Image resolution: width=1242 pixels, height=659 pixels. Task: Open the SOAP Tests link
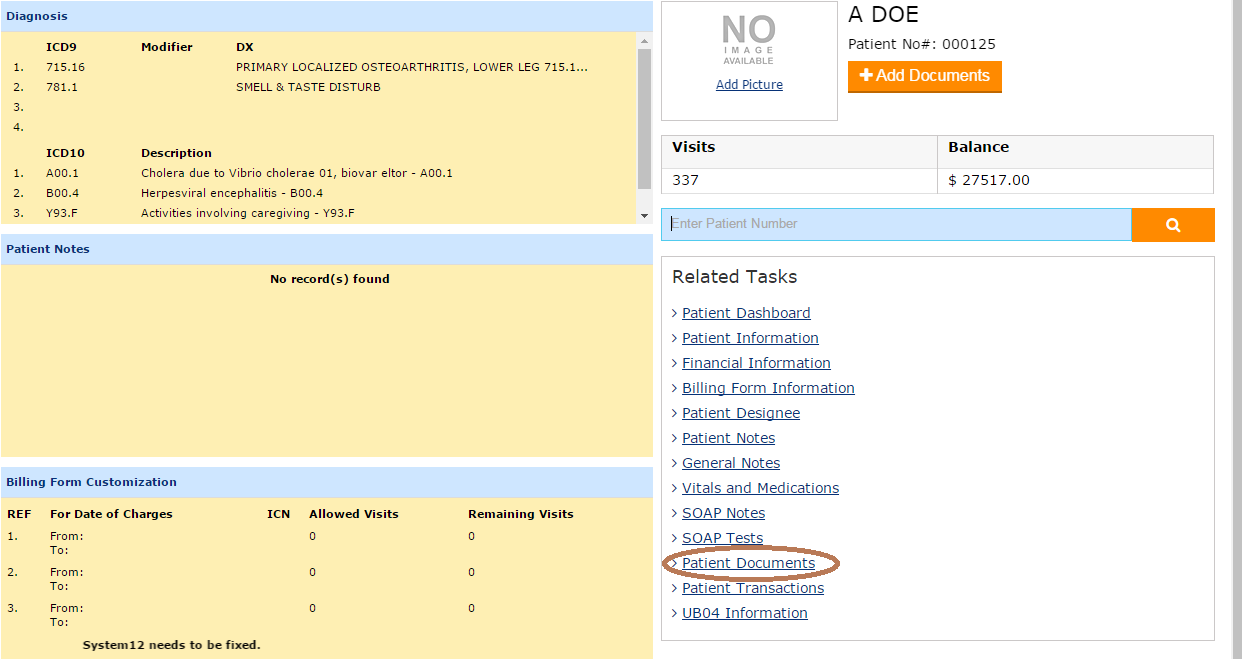[722, 538]
